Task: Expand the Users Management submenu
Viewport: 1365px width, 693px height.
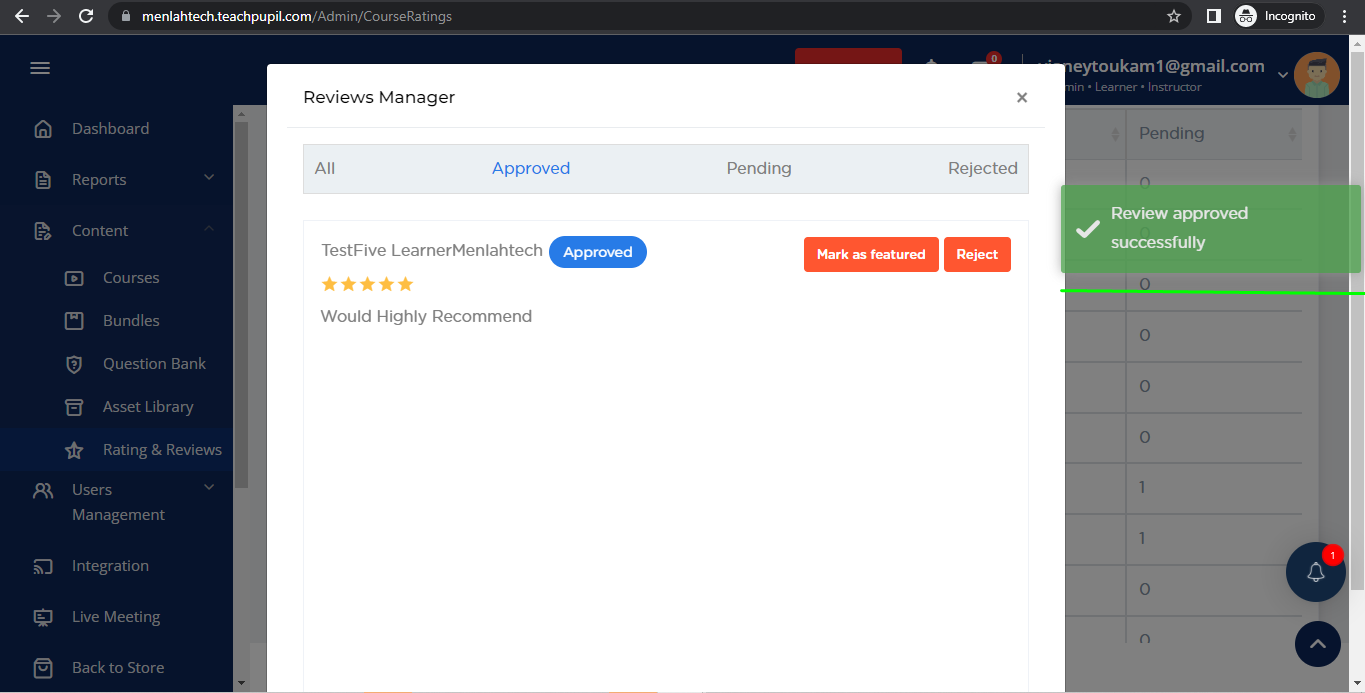Action: (x=209, y=487)
